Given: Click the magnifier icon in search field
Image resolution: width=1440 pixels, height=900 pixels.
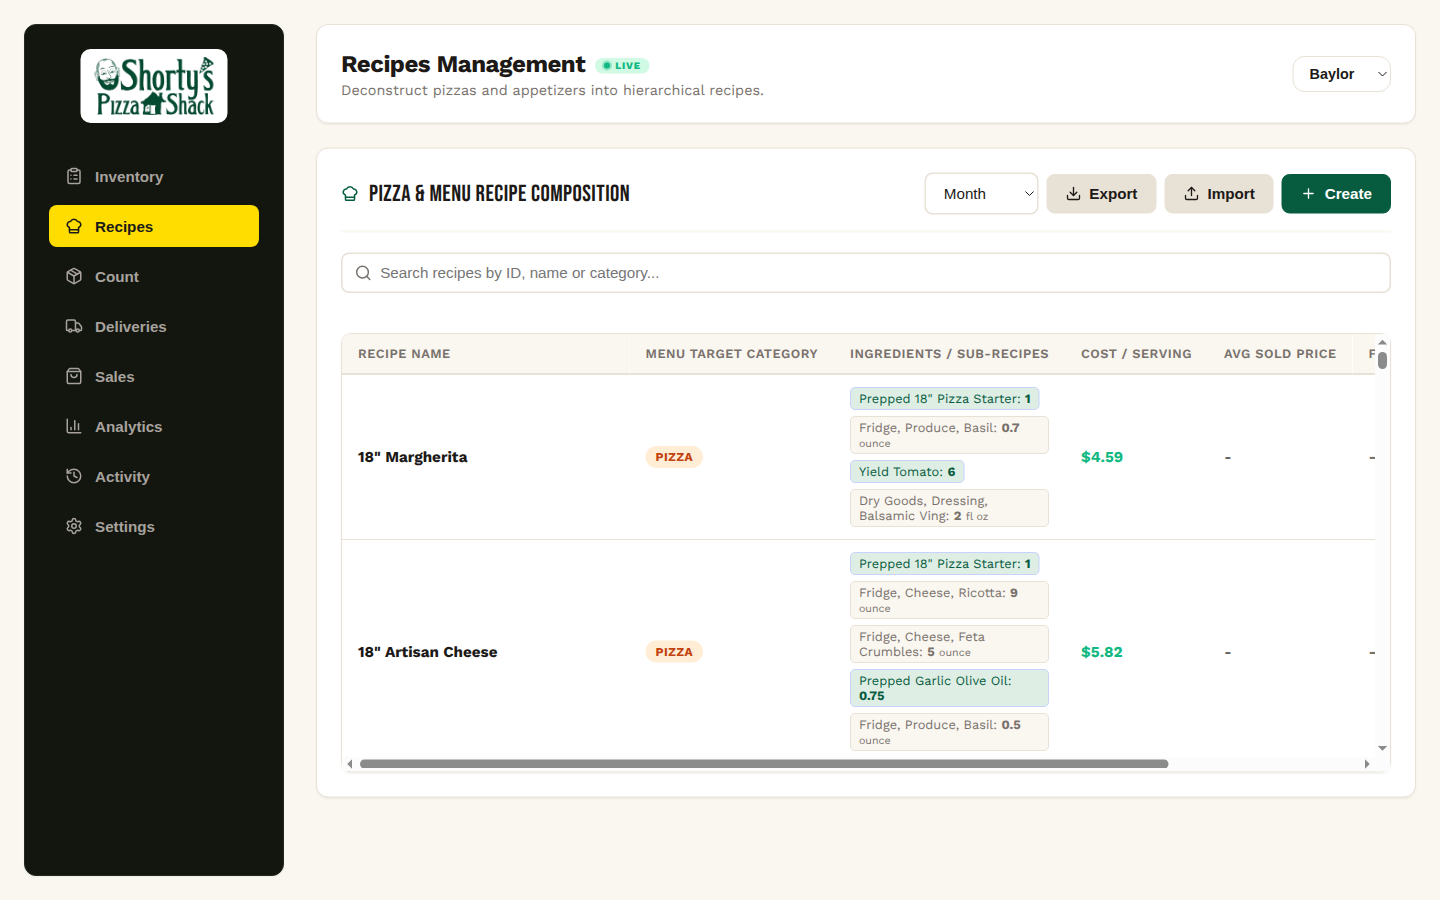Looking at the screenshot, I should coord(363,273).
